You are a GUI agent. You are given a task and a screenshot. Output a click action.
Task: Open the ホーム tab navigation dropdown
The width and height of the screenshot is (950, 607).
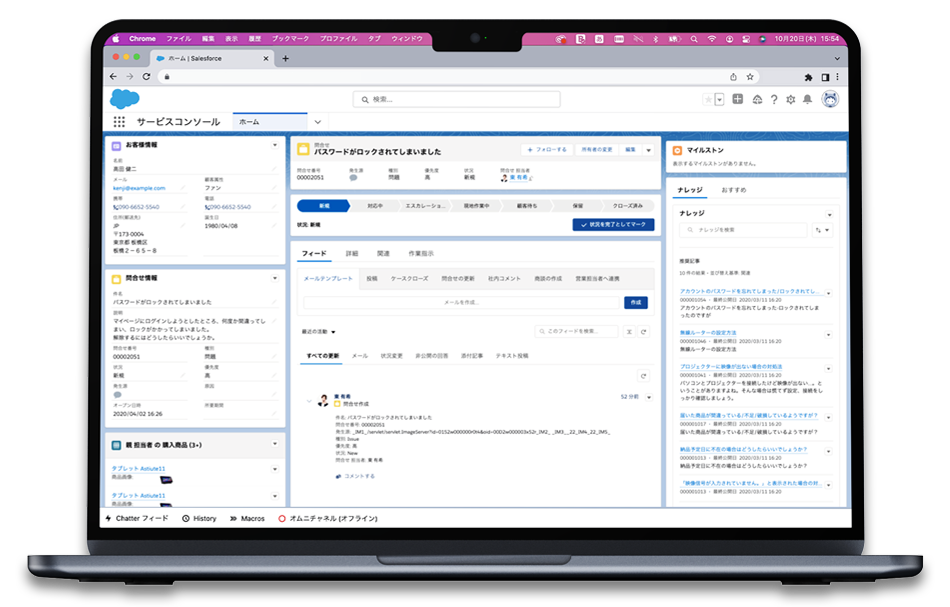(317, 122)
